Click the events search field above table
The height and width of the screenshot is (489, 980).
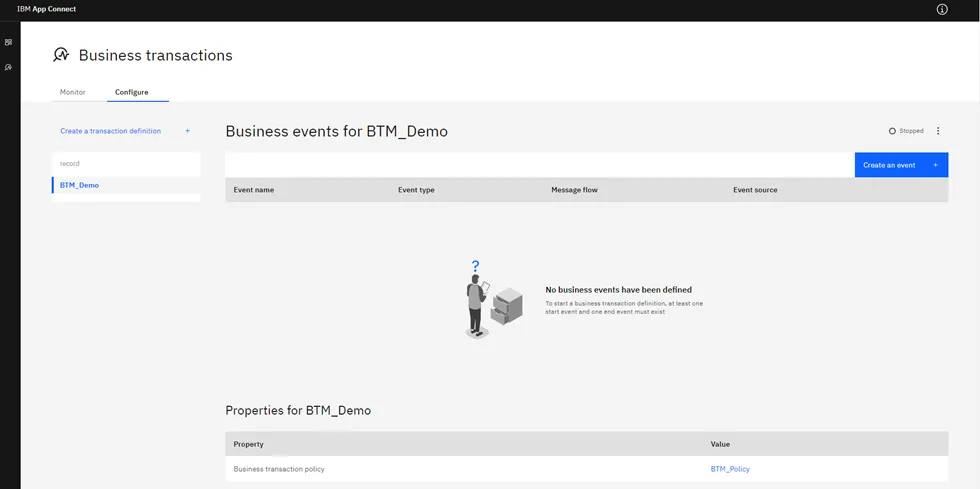coord(540,165)
